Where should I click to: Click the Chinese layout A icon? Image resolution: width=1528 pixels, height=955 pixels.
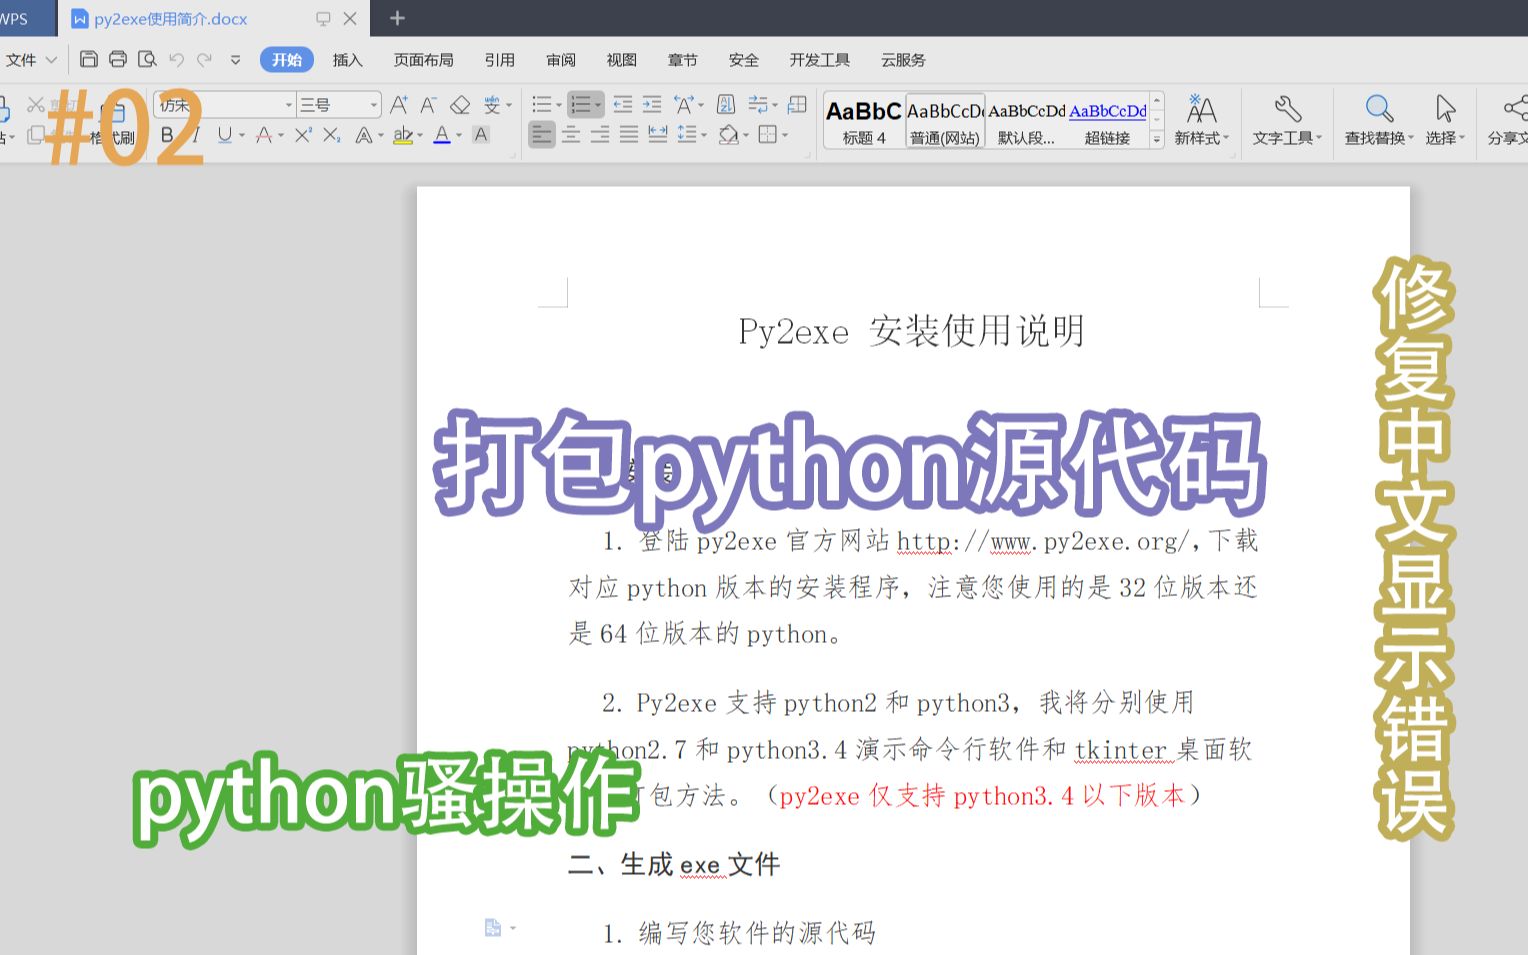[685, 104]
